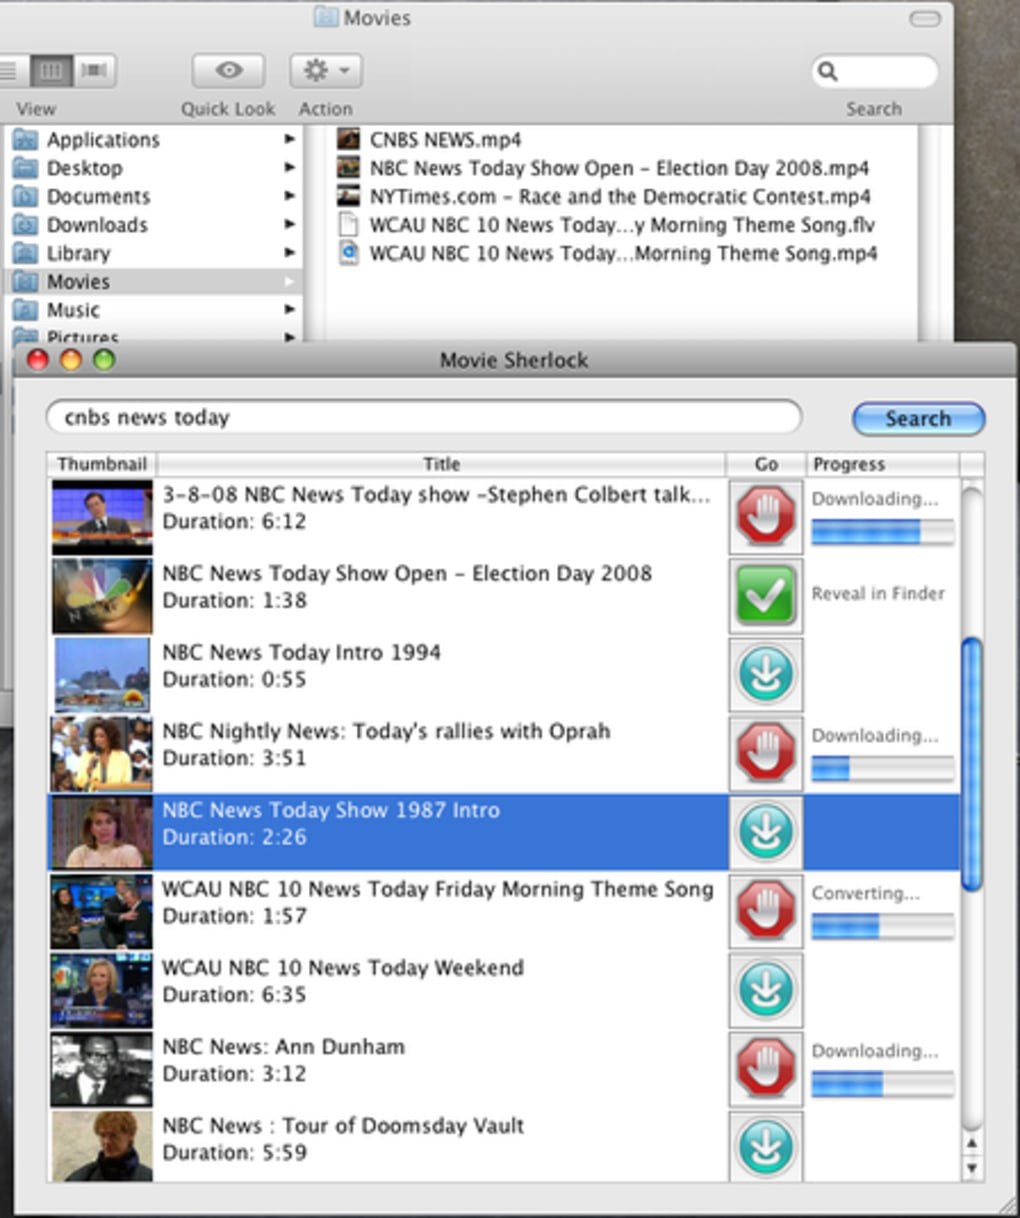Switch Finder to column view

point(51,71)
